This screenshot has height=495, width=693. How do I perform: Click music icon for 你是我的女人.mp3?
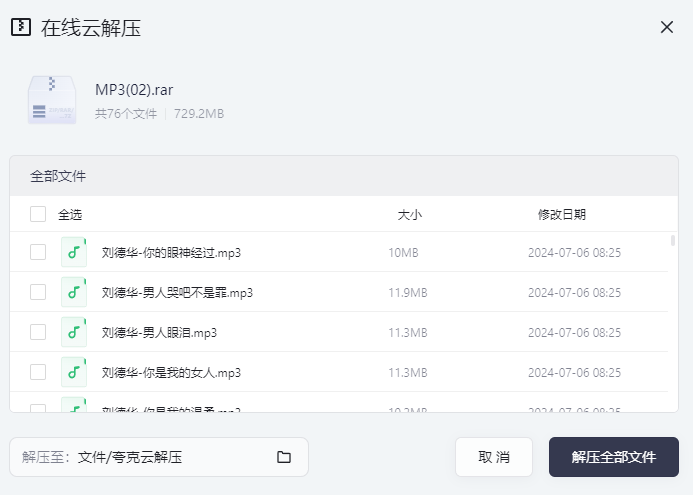click(x=74, y=372)
